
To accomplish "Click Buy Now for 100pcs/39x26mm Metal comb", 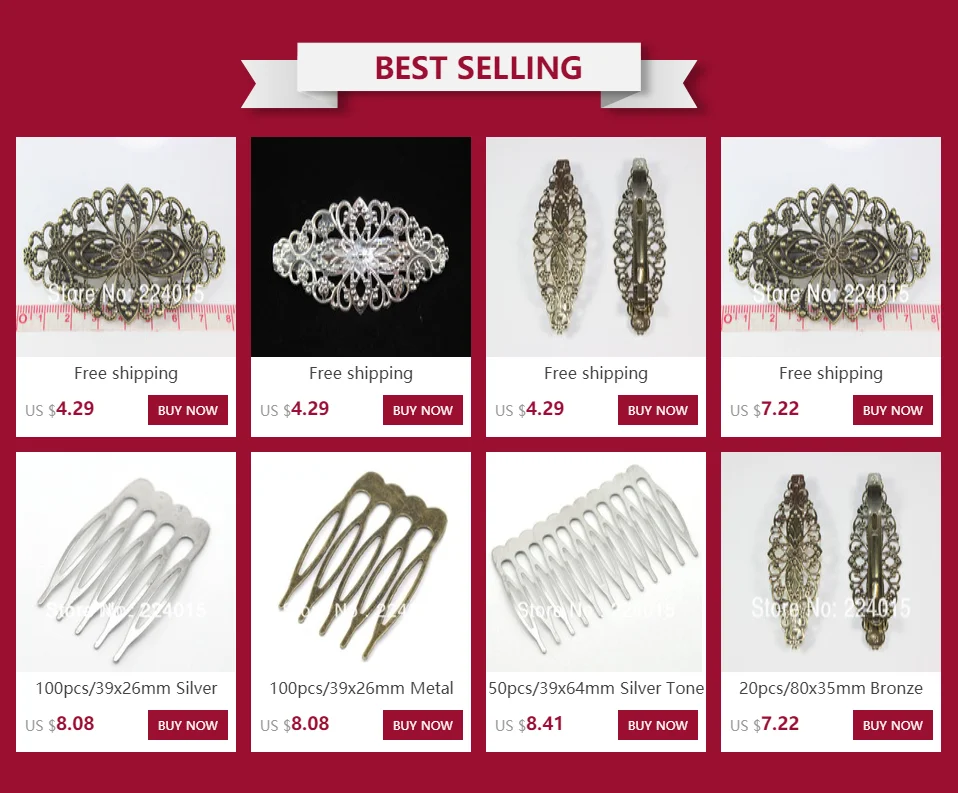I will tap(423, 725).
